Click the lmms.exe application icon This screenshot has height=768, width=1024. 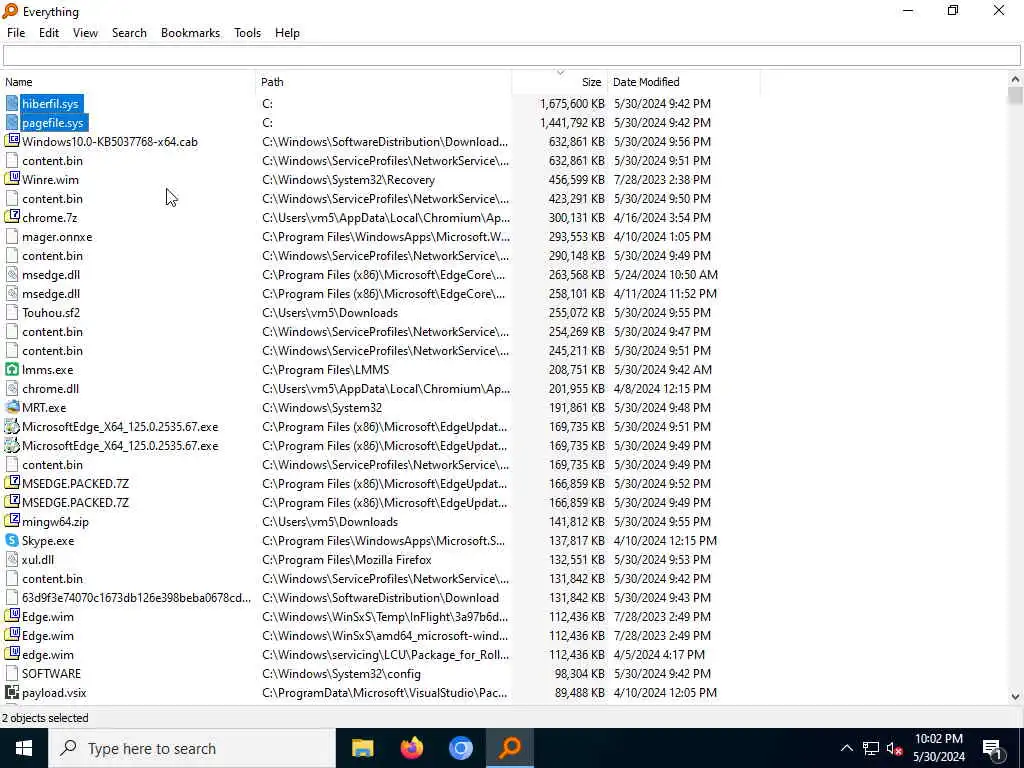tap(12, 369)
